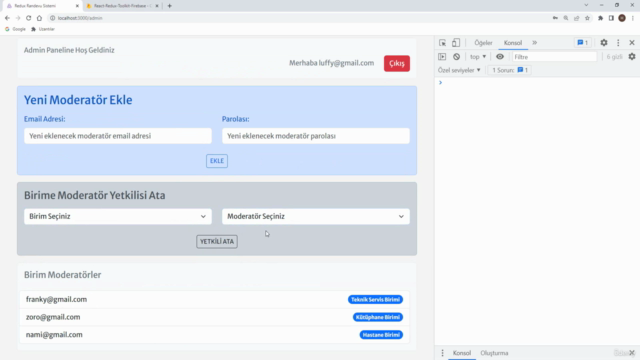Viewport: 640px width, 360px height.
Task: Focus the console Filtre input
Action: [x=554, y=57]
